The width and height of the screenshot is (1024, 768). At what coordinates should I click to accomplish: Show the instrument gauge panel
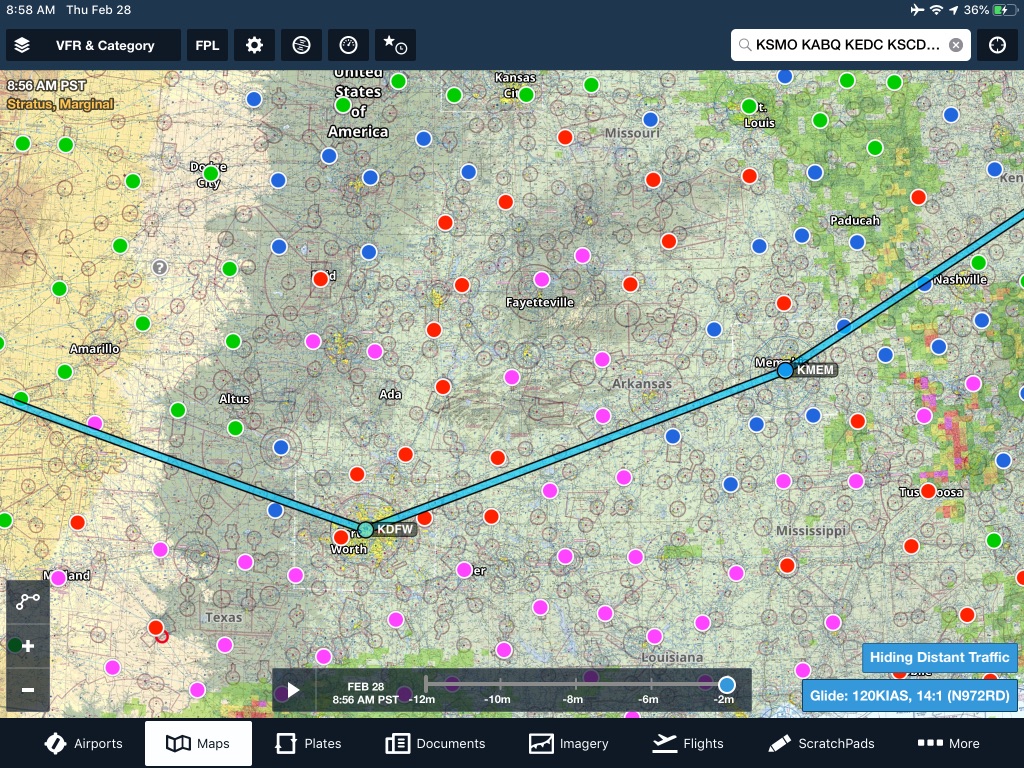coord(348,45)
